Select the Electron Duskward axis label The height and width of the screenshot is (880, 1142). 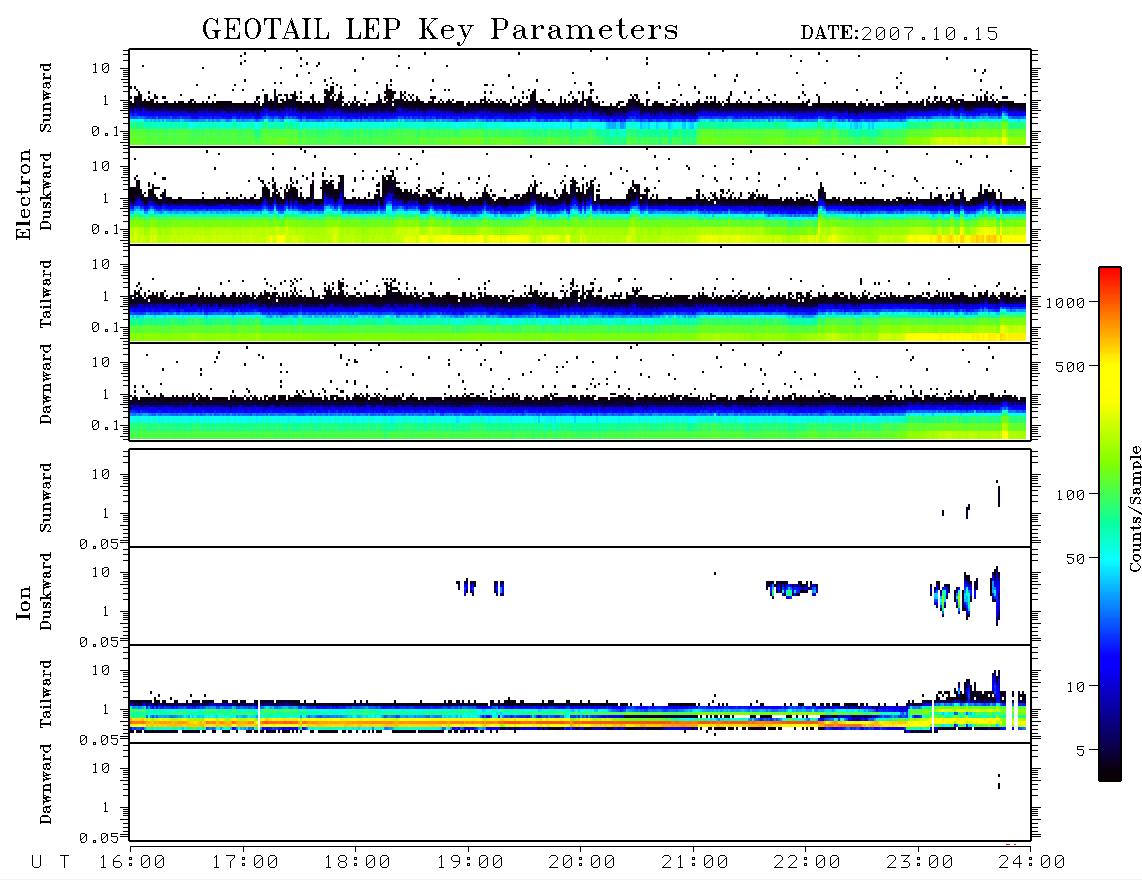point(46,191)
